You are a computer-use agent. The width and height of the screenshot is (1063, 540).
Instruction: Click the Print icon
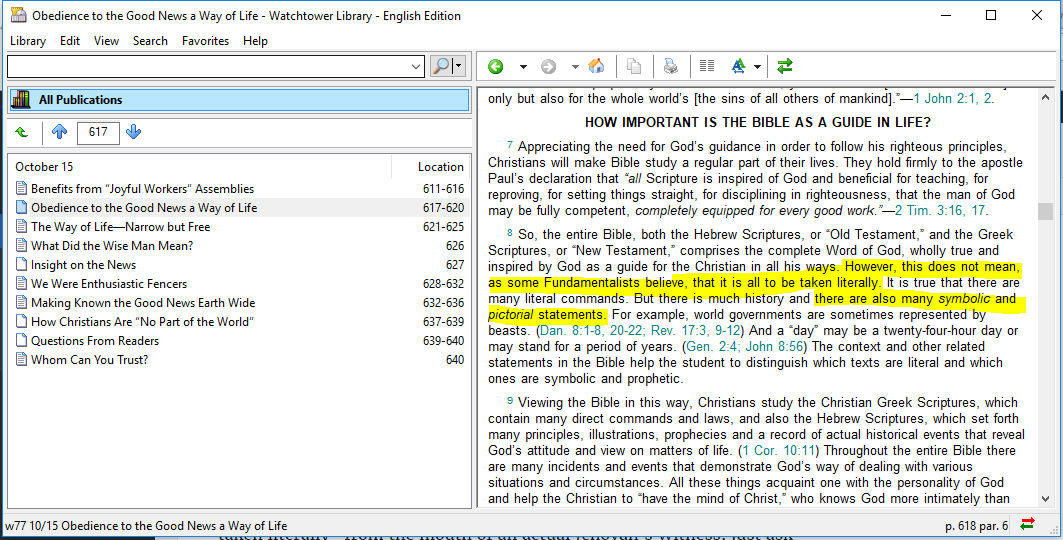point(670,67)
